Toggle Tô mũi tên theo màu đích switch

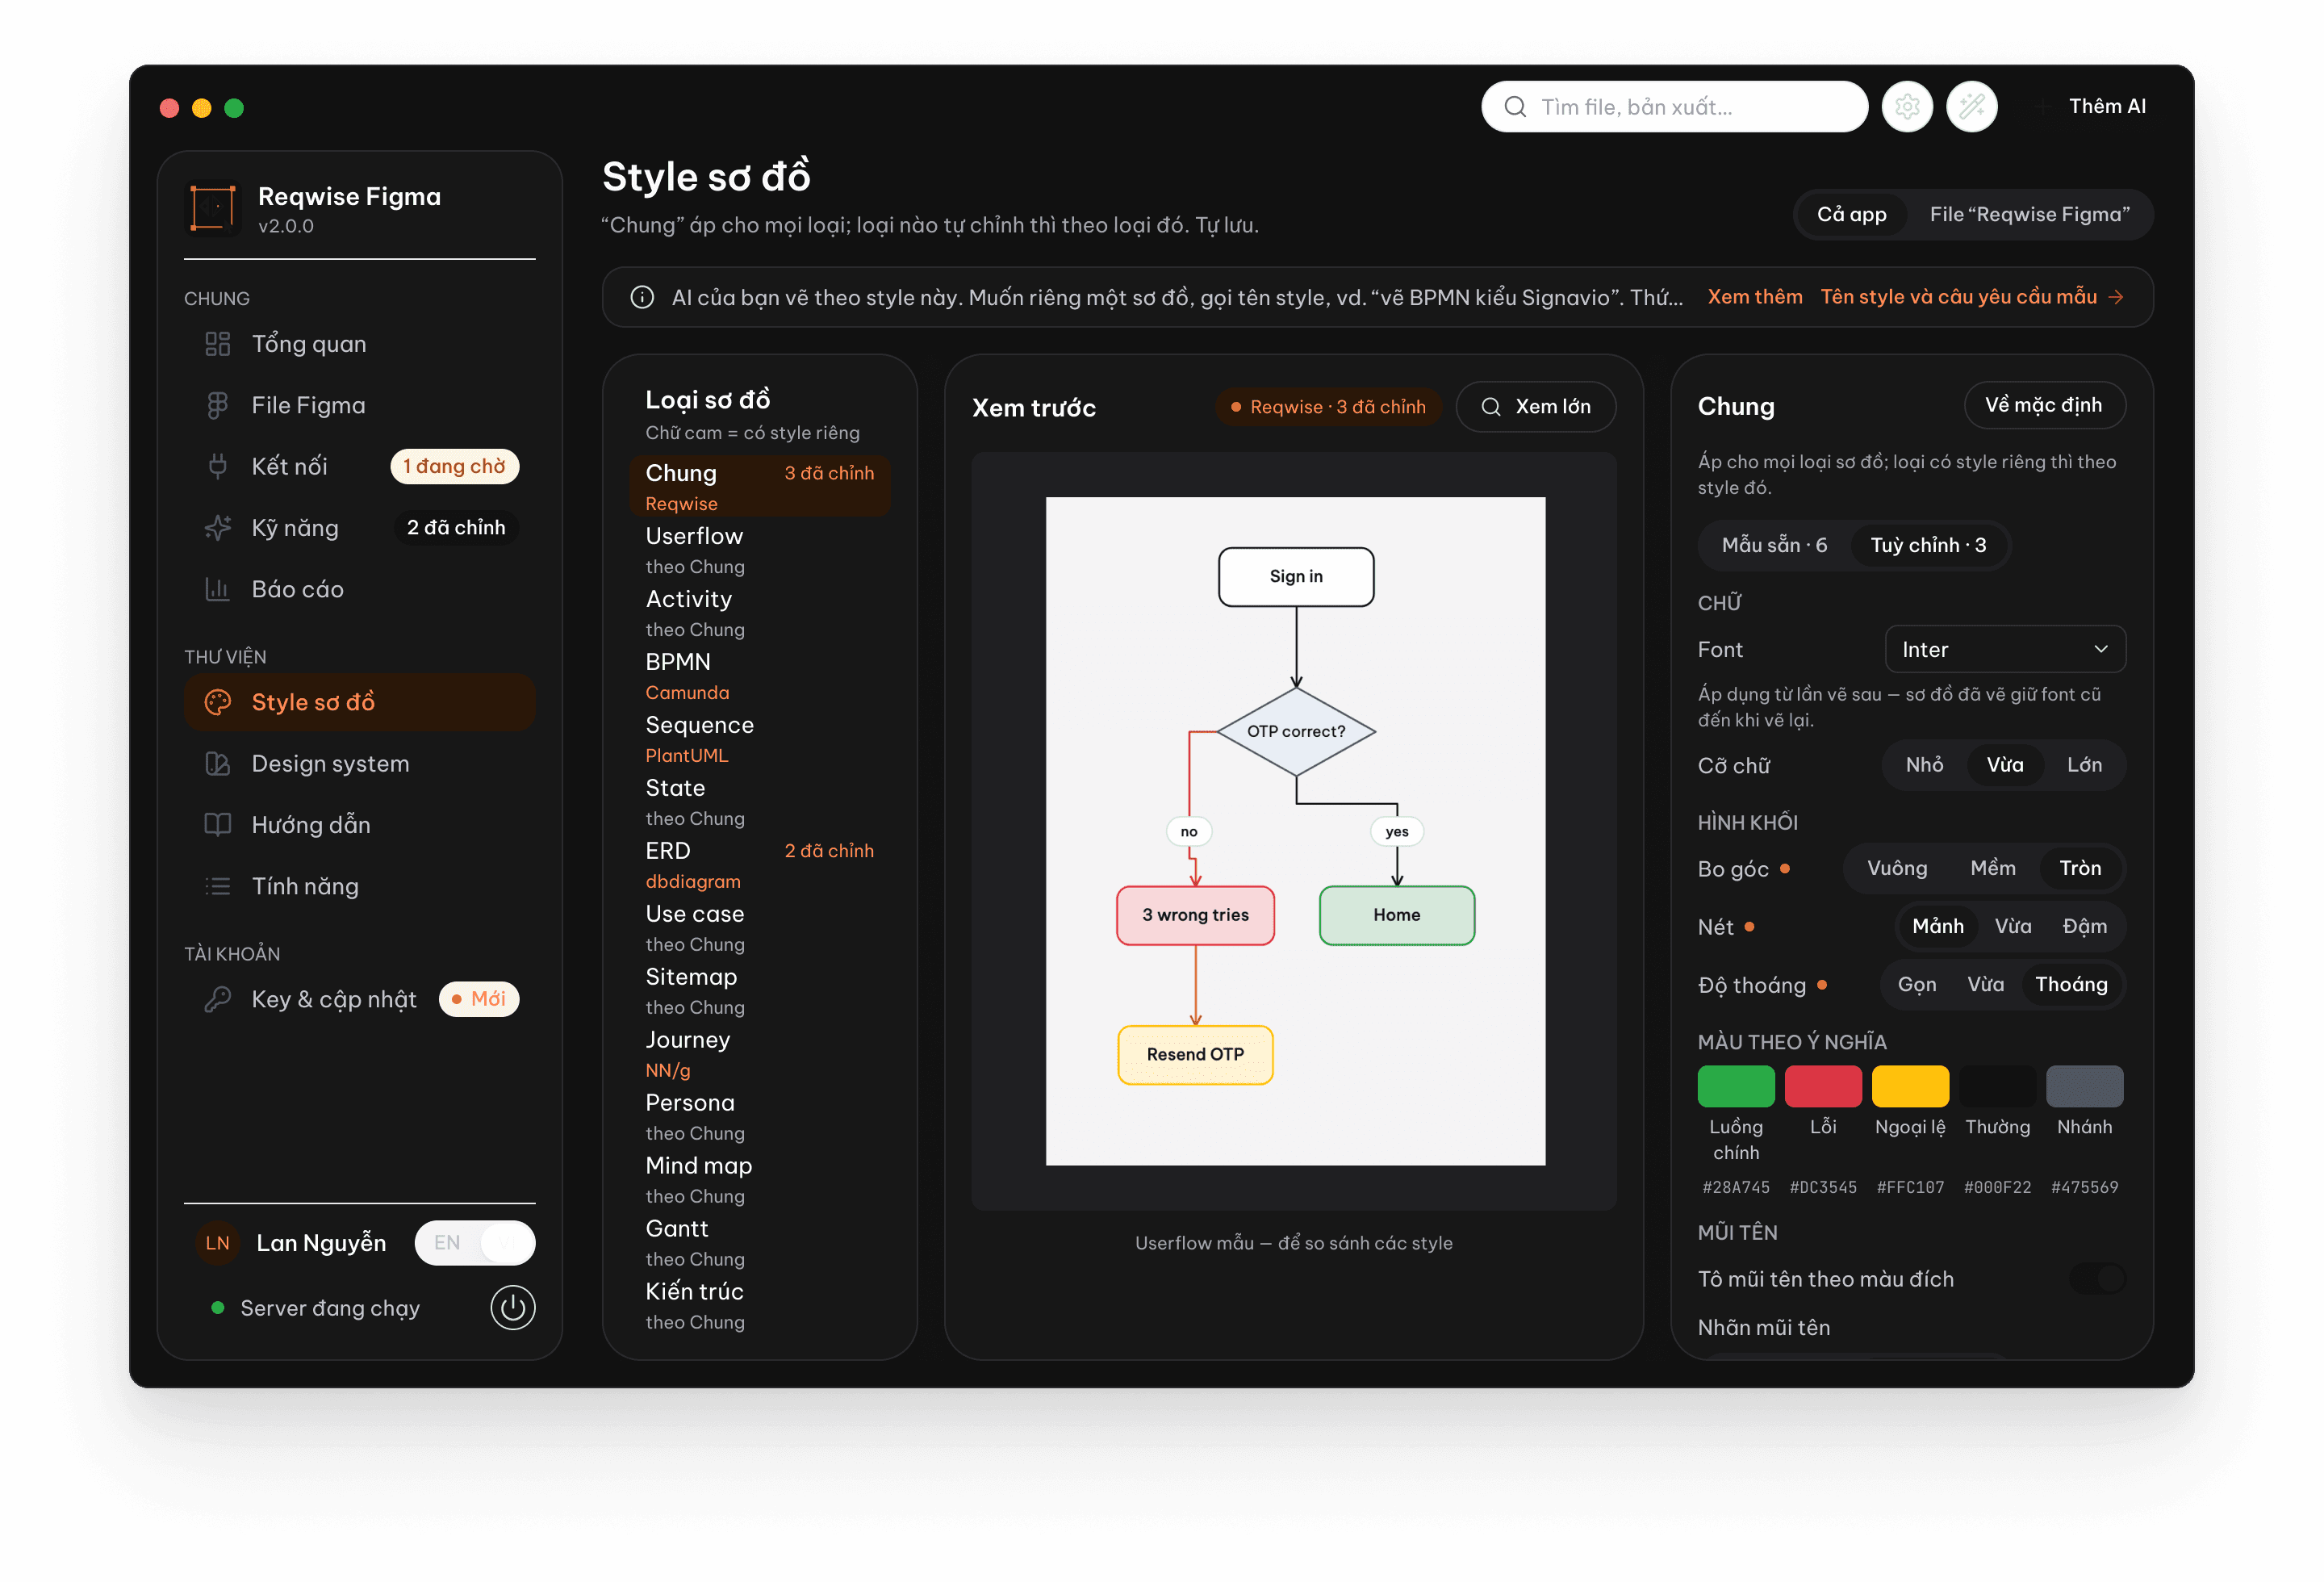2097,1278
